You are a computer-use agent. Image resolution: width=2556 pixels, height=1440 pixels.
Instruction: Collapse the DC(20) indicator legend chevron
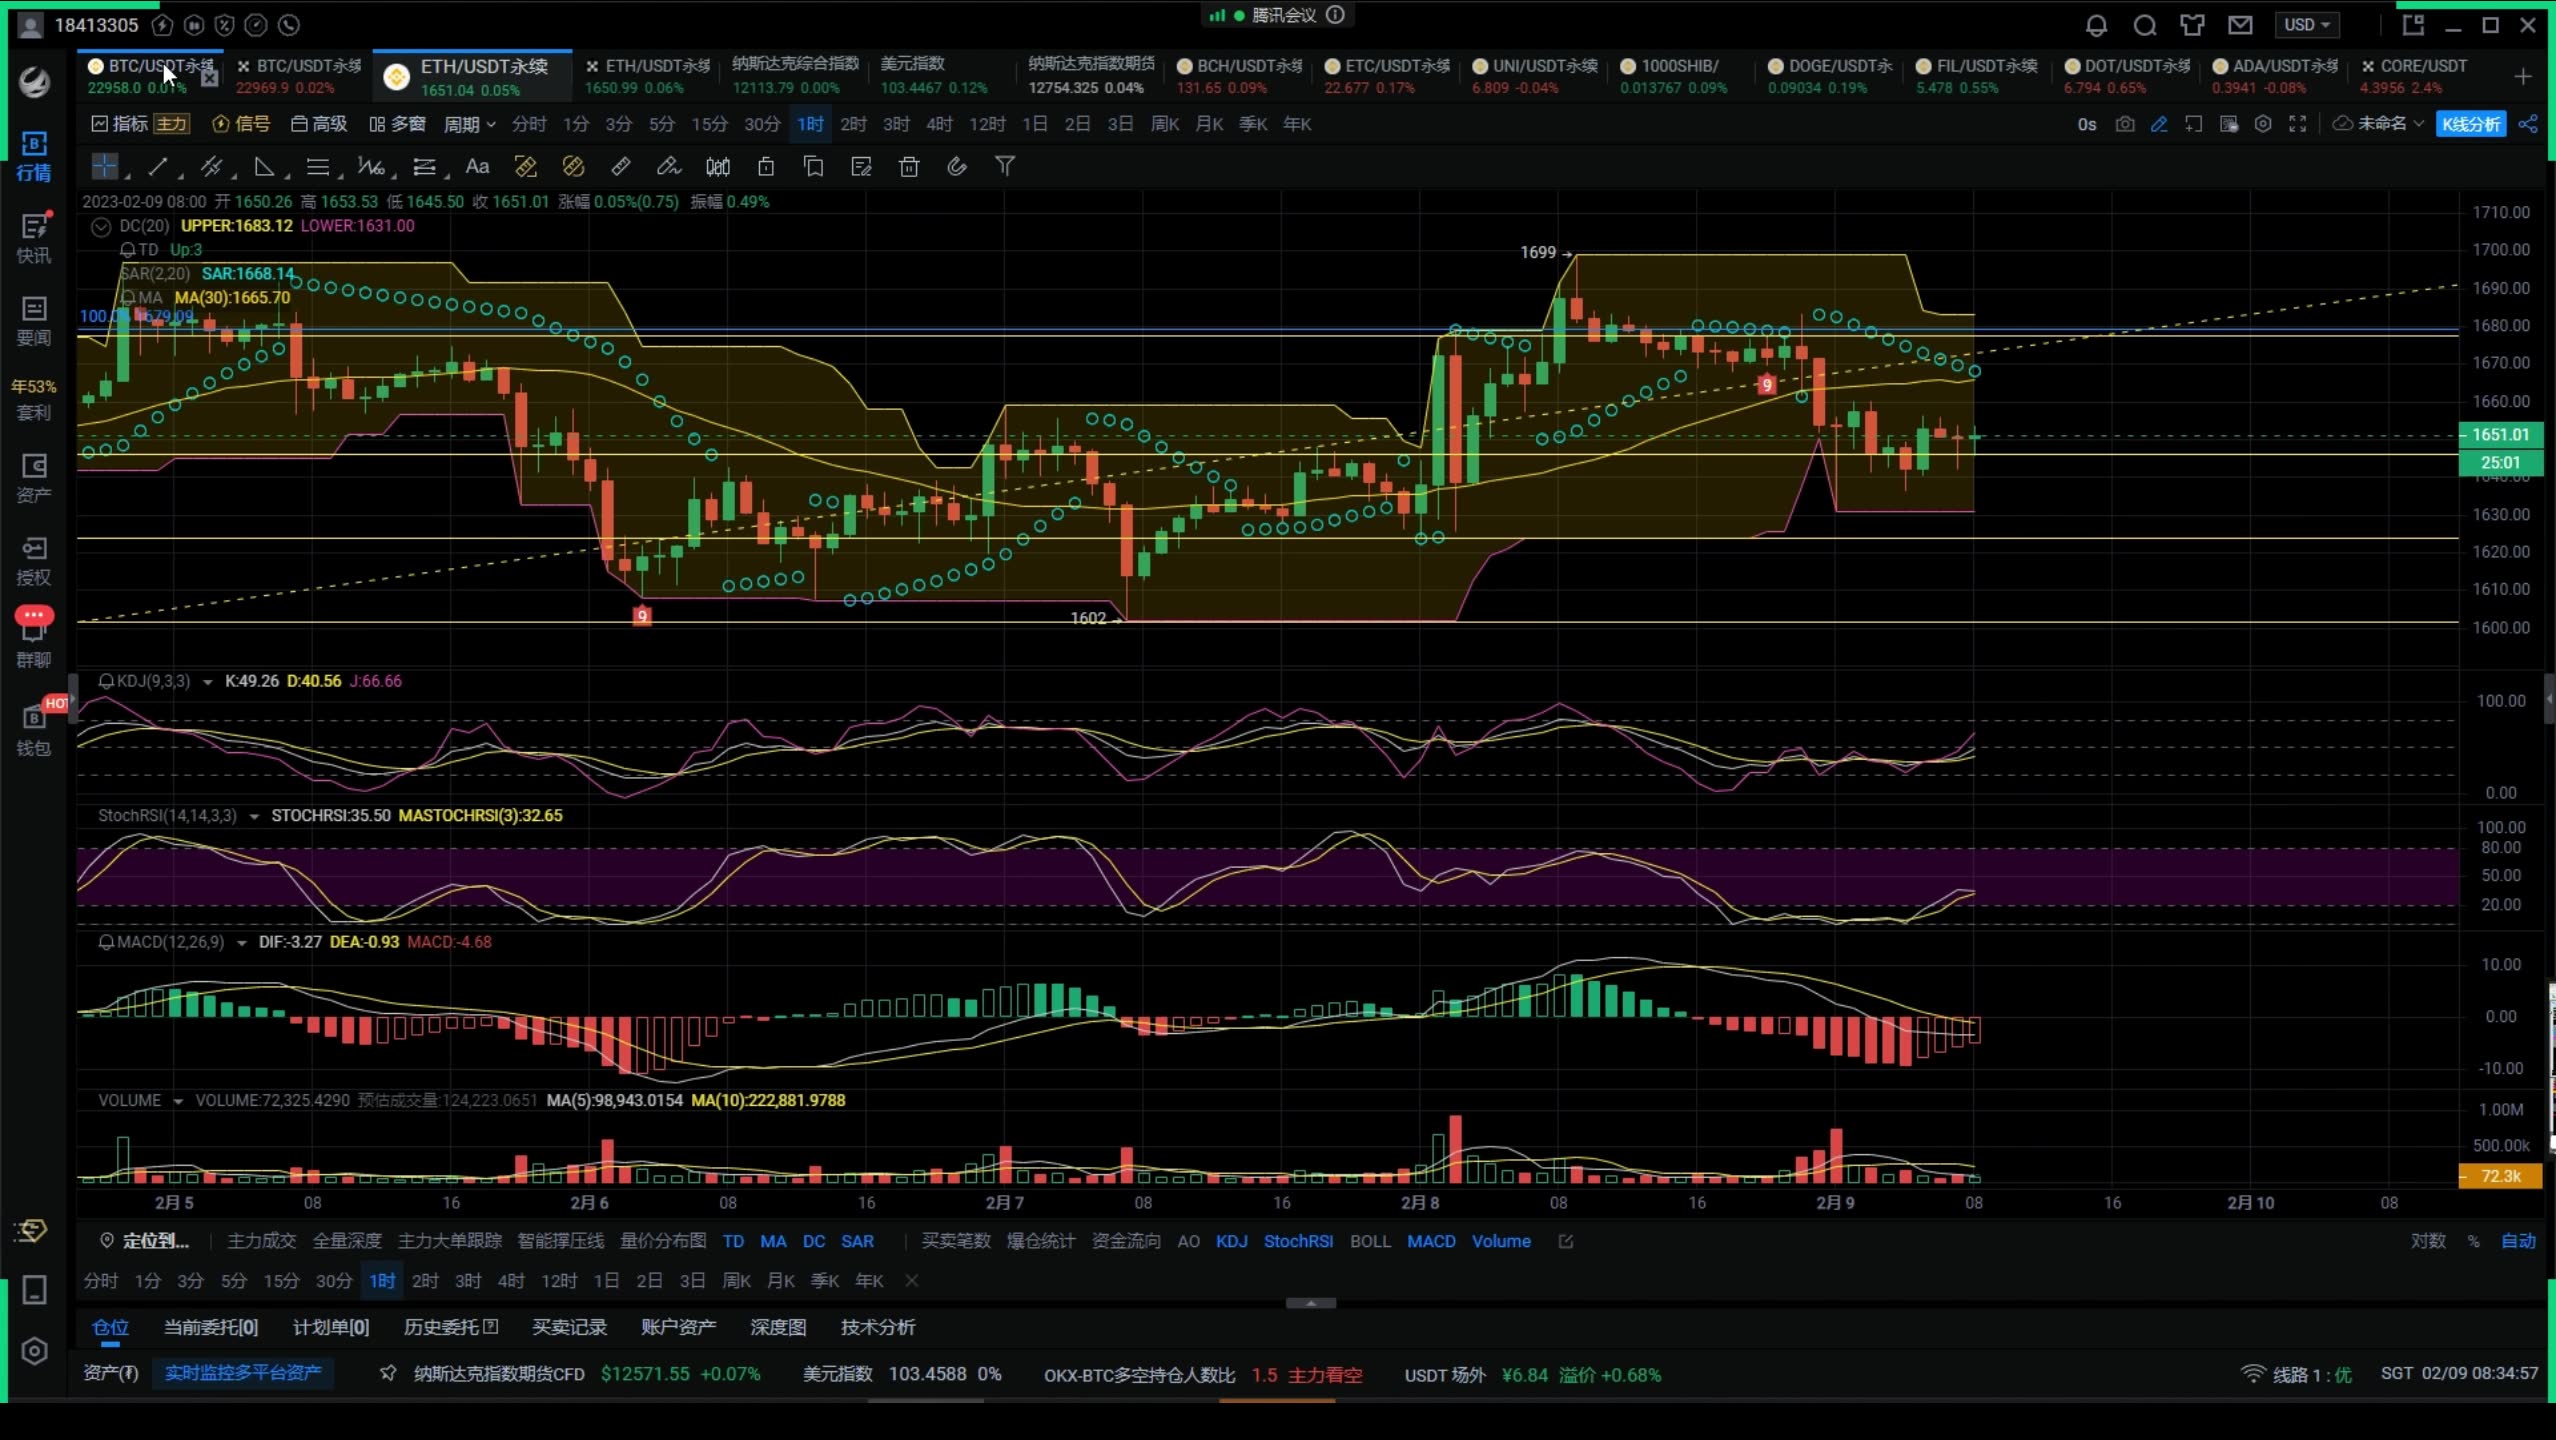click(x=100, y=226)
